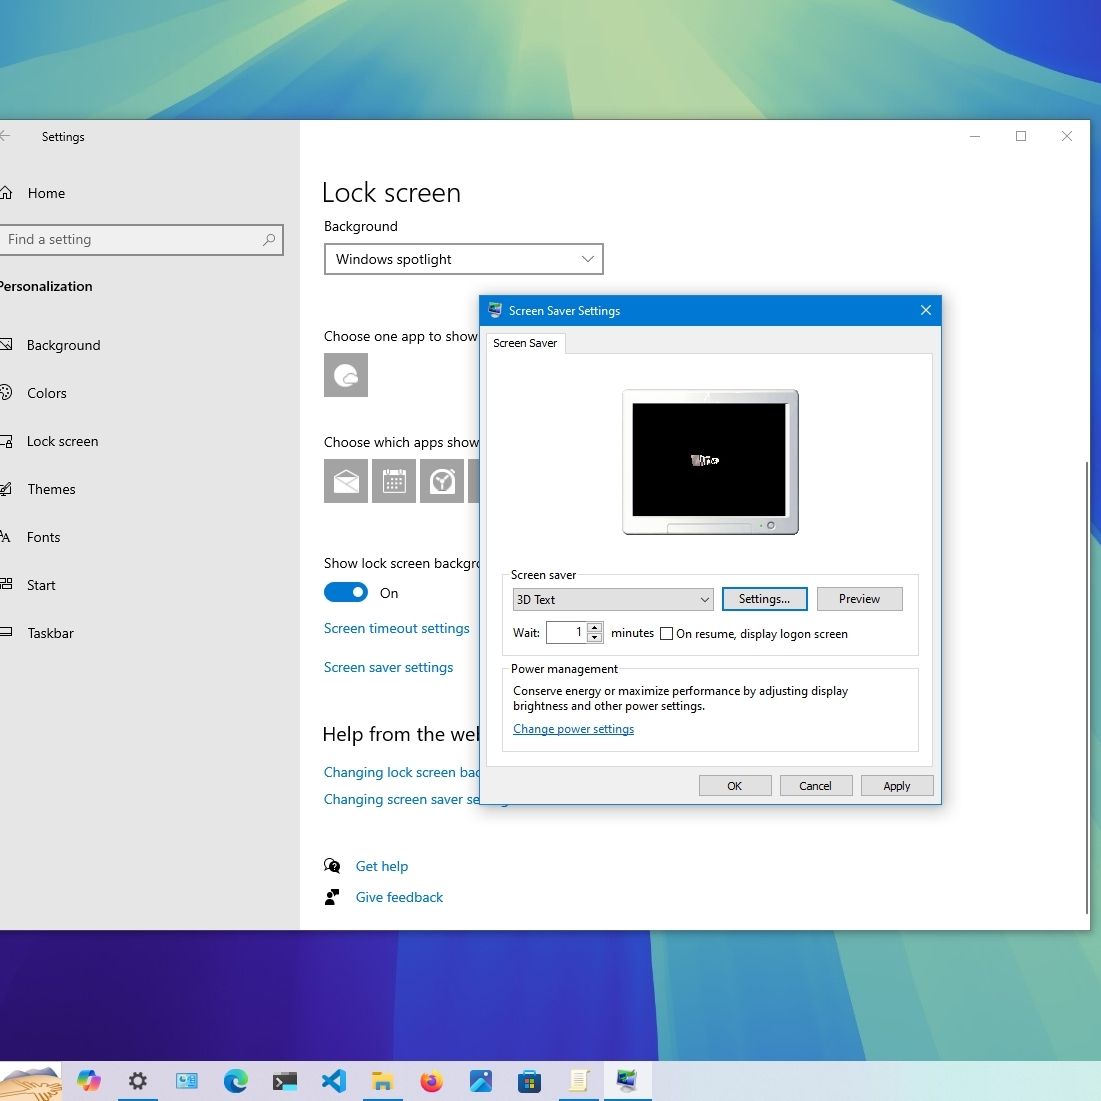Image resolution: width=1101 pixels, height=1101 pixels.
Task: Decrease Wait minutes with down spinner arrow
Action: pos(595,638)
